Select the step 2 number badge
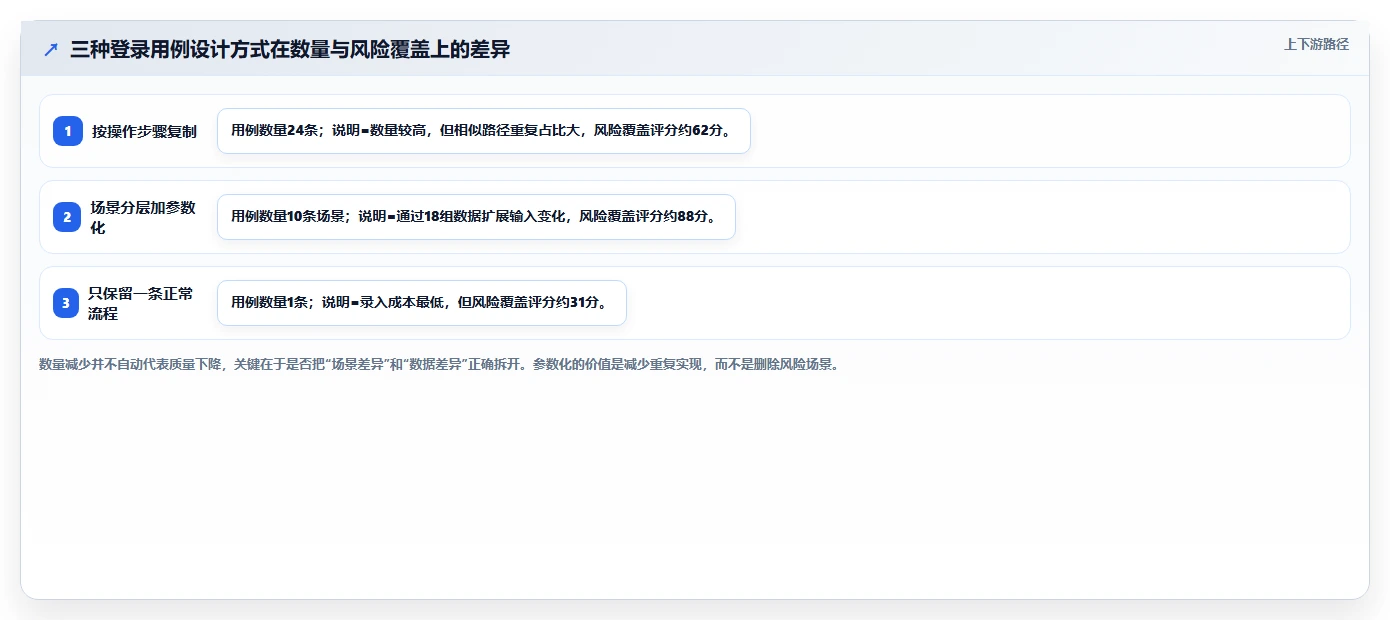The width and height of the screenshot is (1390, 620). click(x=68, y=217)
